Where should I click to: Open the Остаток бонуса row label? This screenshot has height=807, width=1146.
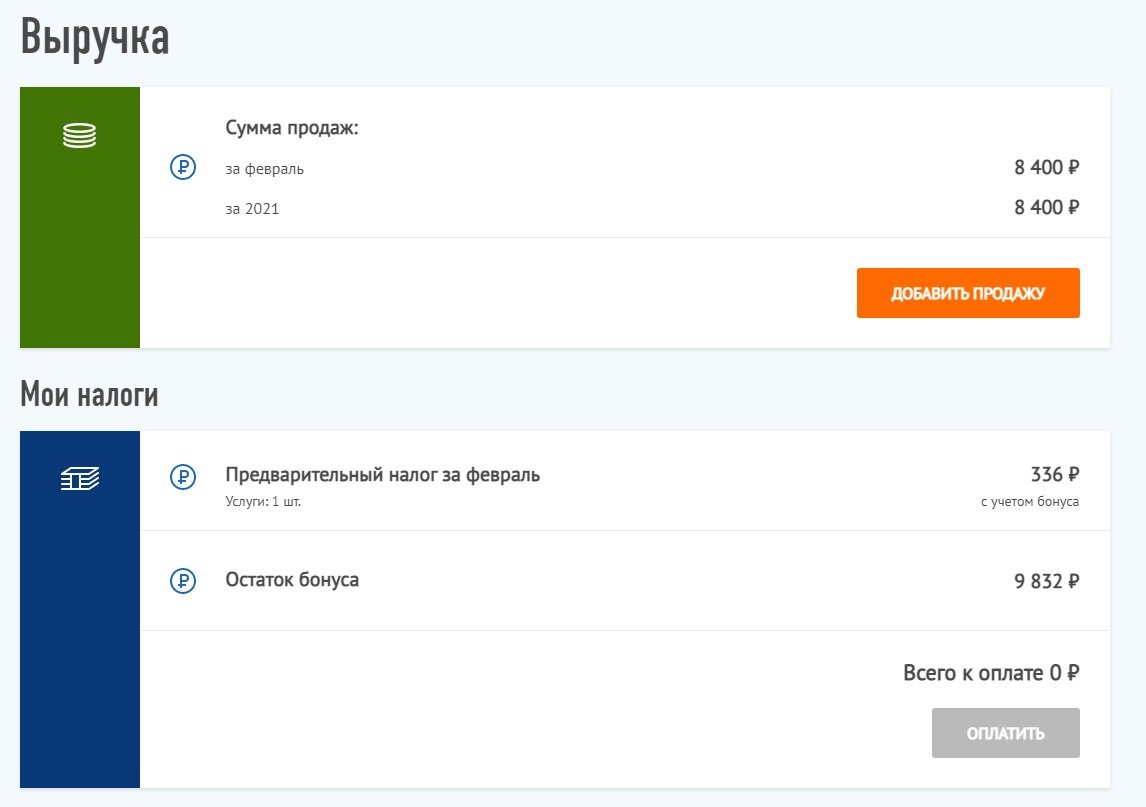tap(292, 580)
